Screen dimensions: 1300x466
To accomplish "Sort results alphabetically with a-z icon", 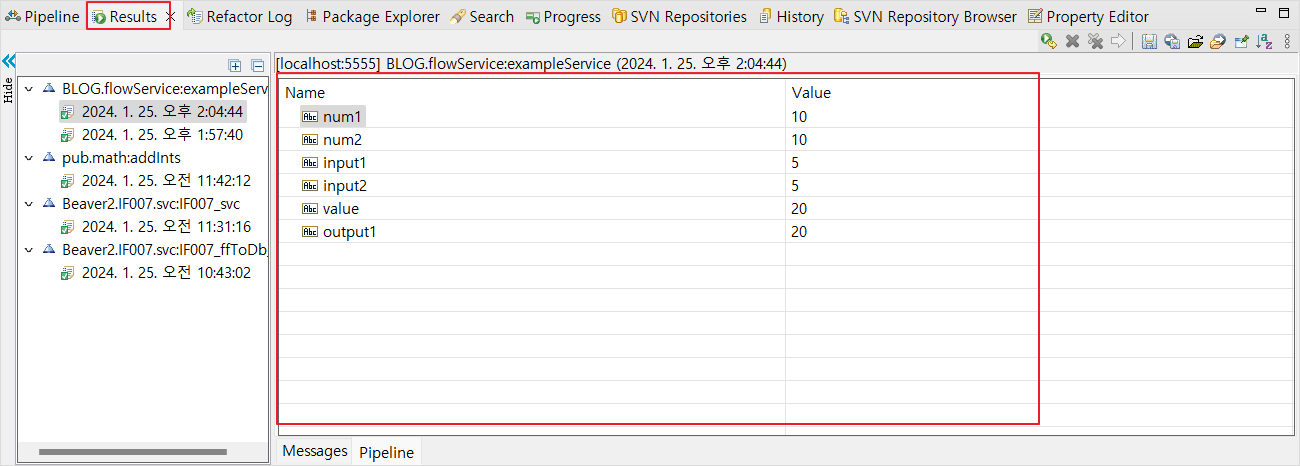I will pos(1264,41).
